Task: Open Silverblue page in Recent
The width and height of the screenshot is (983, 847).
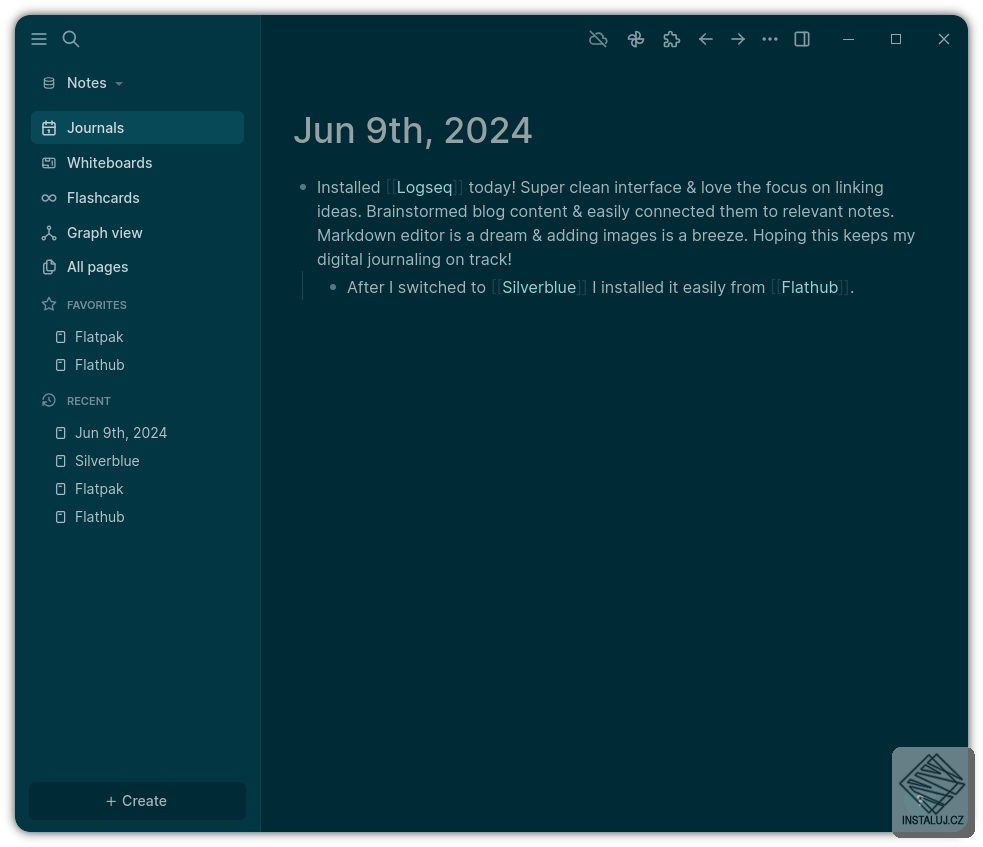Action: tap(107, 461)
